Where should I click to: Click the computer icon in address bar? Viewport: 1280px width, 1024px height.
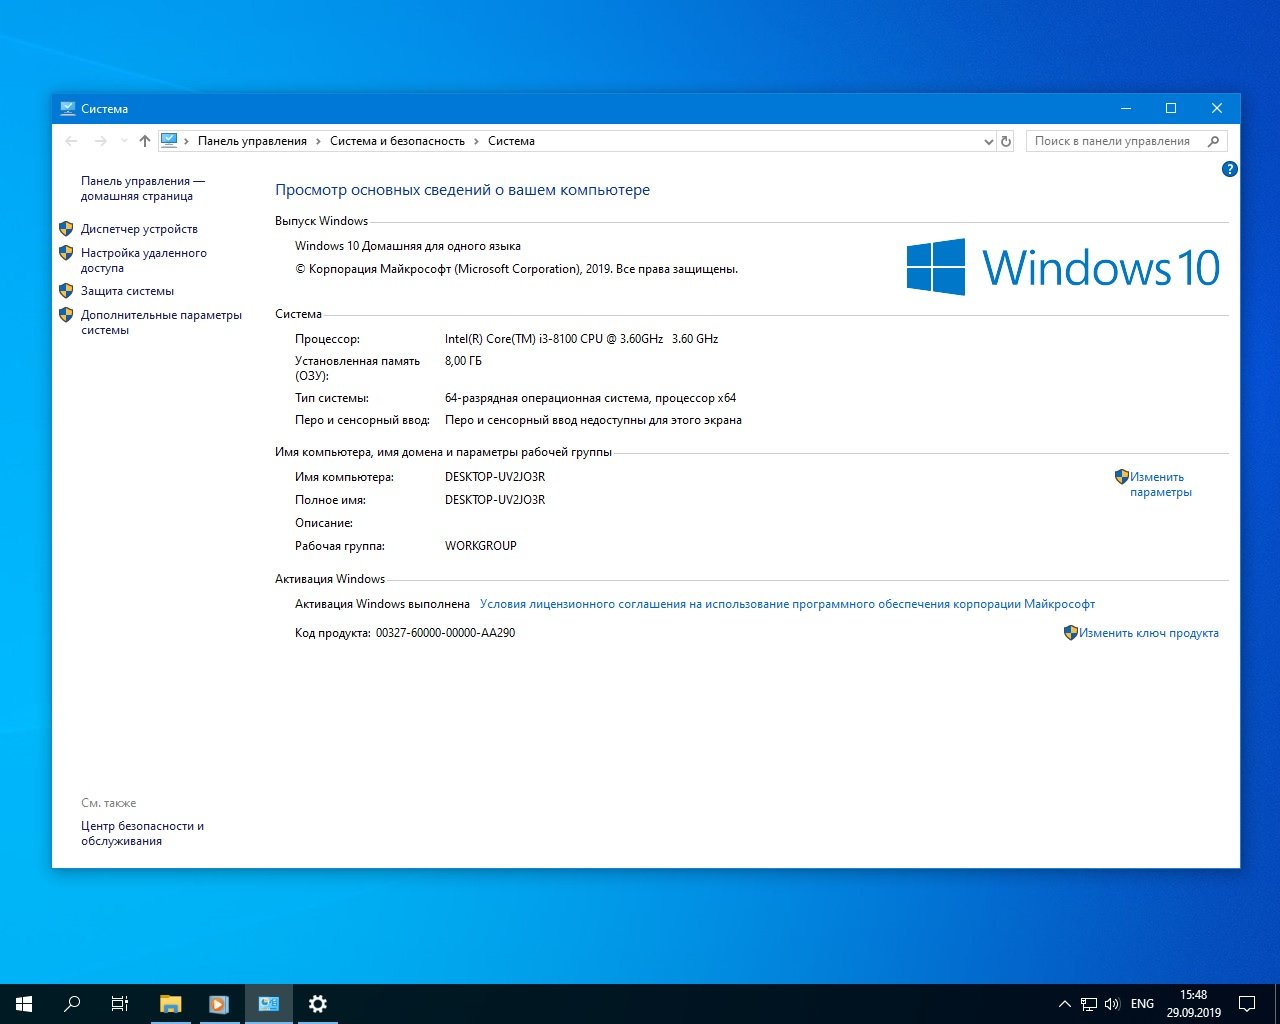tap(169, 140)
